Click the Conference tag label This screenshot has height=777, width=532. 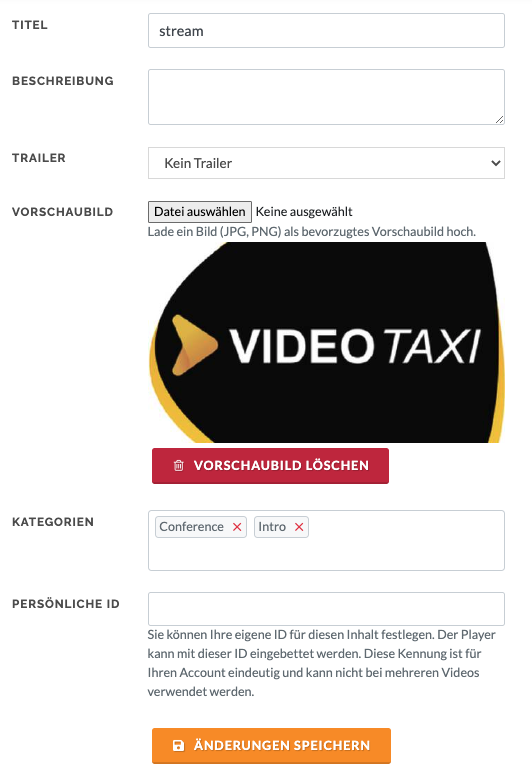pyautogui.click(x=192, y=527)
